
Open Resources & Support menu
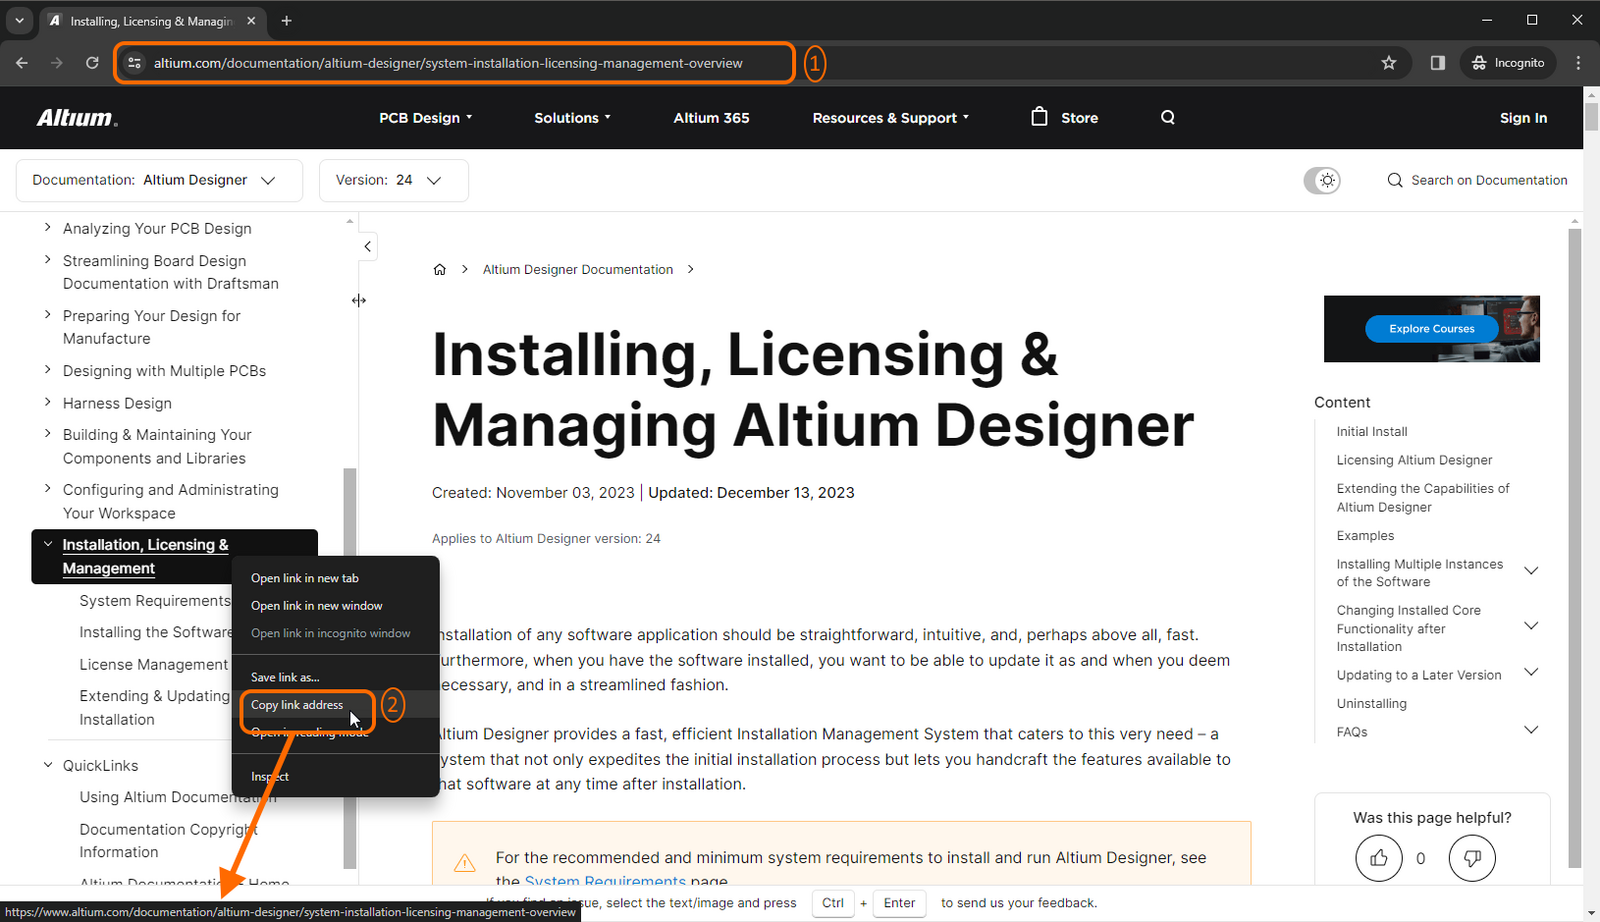(890, 118)
